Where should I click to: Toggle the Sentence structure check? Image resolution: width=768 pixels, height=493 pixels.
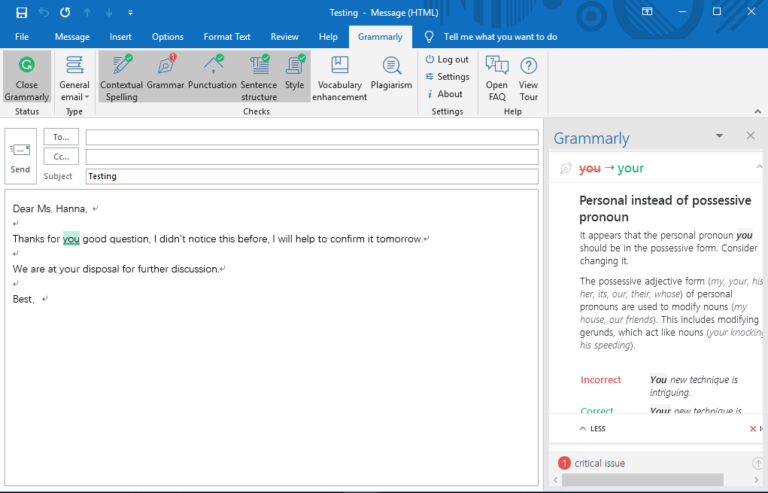(x=259, y=77)
